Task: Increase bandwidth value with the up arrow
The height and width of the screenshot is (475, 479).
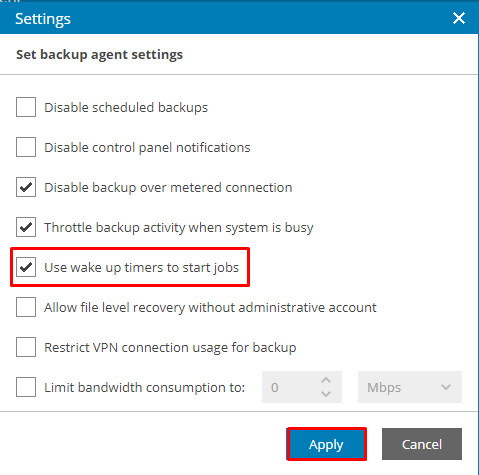Action: point(326,380)
